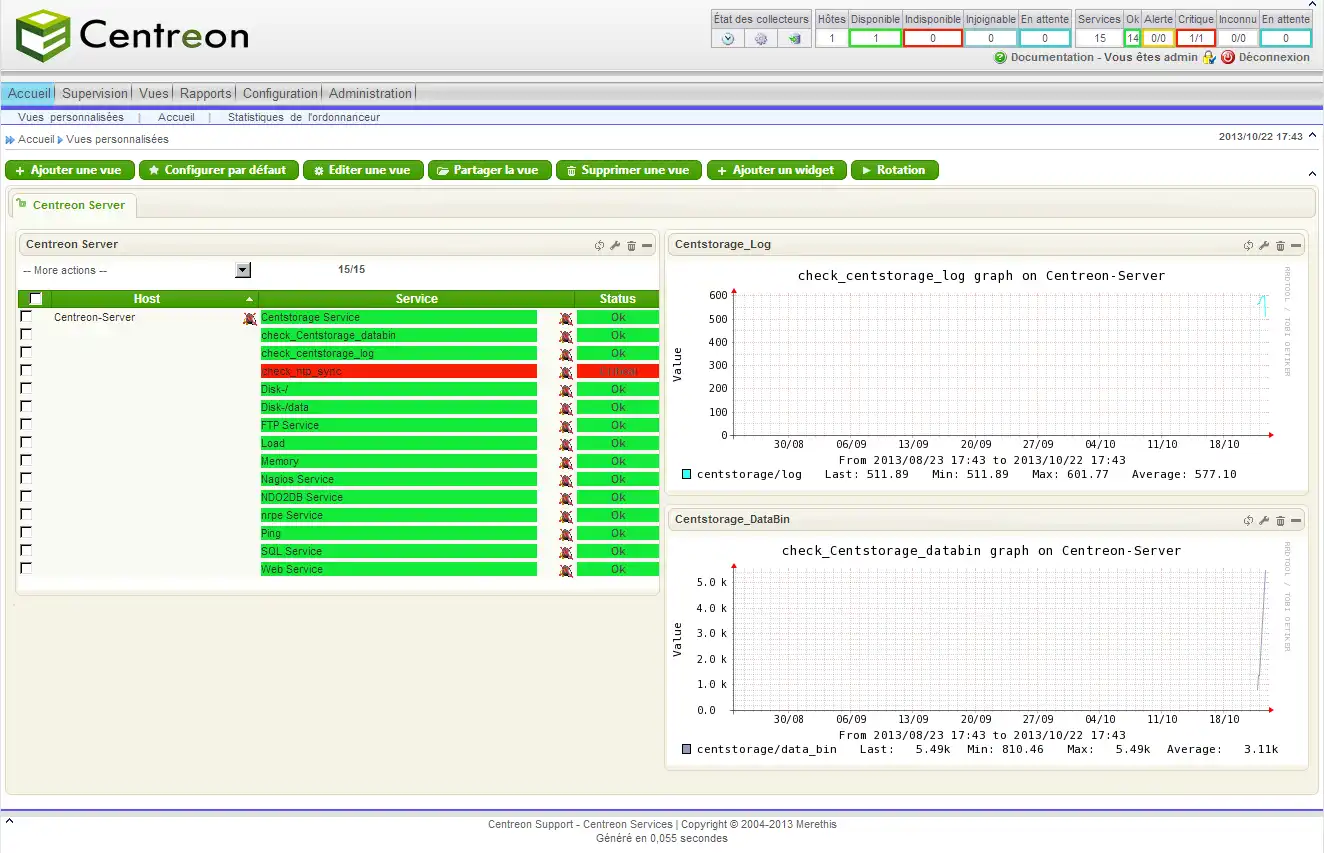The width and height of the screenshot is (1324, 853).
Task: Open the Supervision main menu
Action: tap(95, 93)
